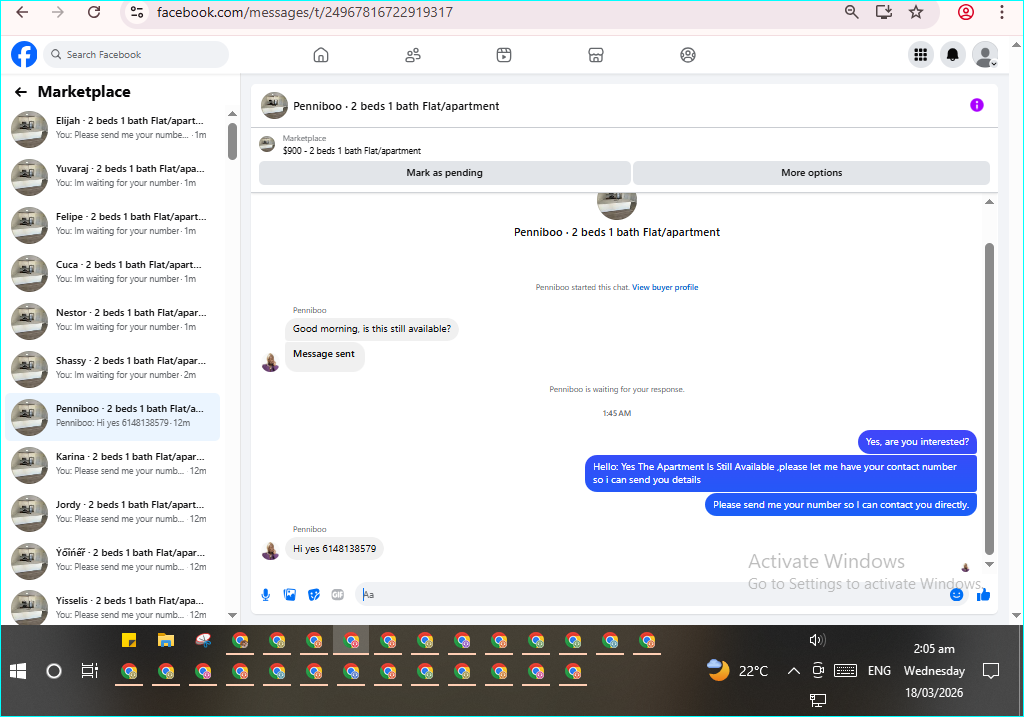Click the install app icon in address bar
The width and height of the screenshot is (1024, 717).
pos(884,12)
